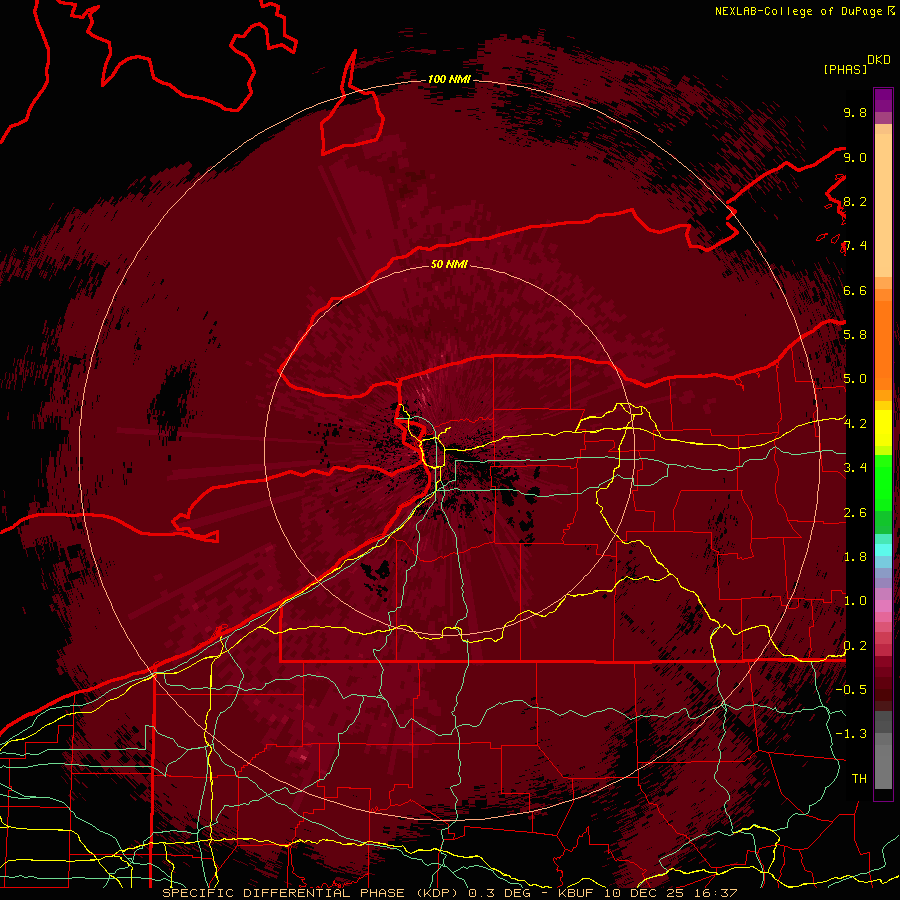This screenshot has height=900, width=900.
Task: Click the 3.4 scale value
Action: [x=855, y=467]
